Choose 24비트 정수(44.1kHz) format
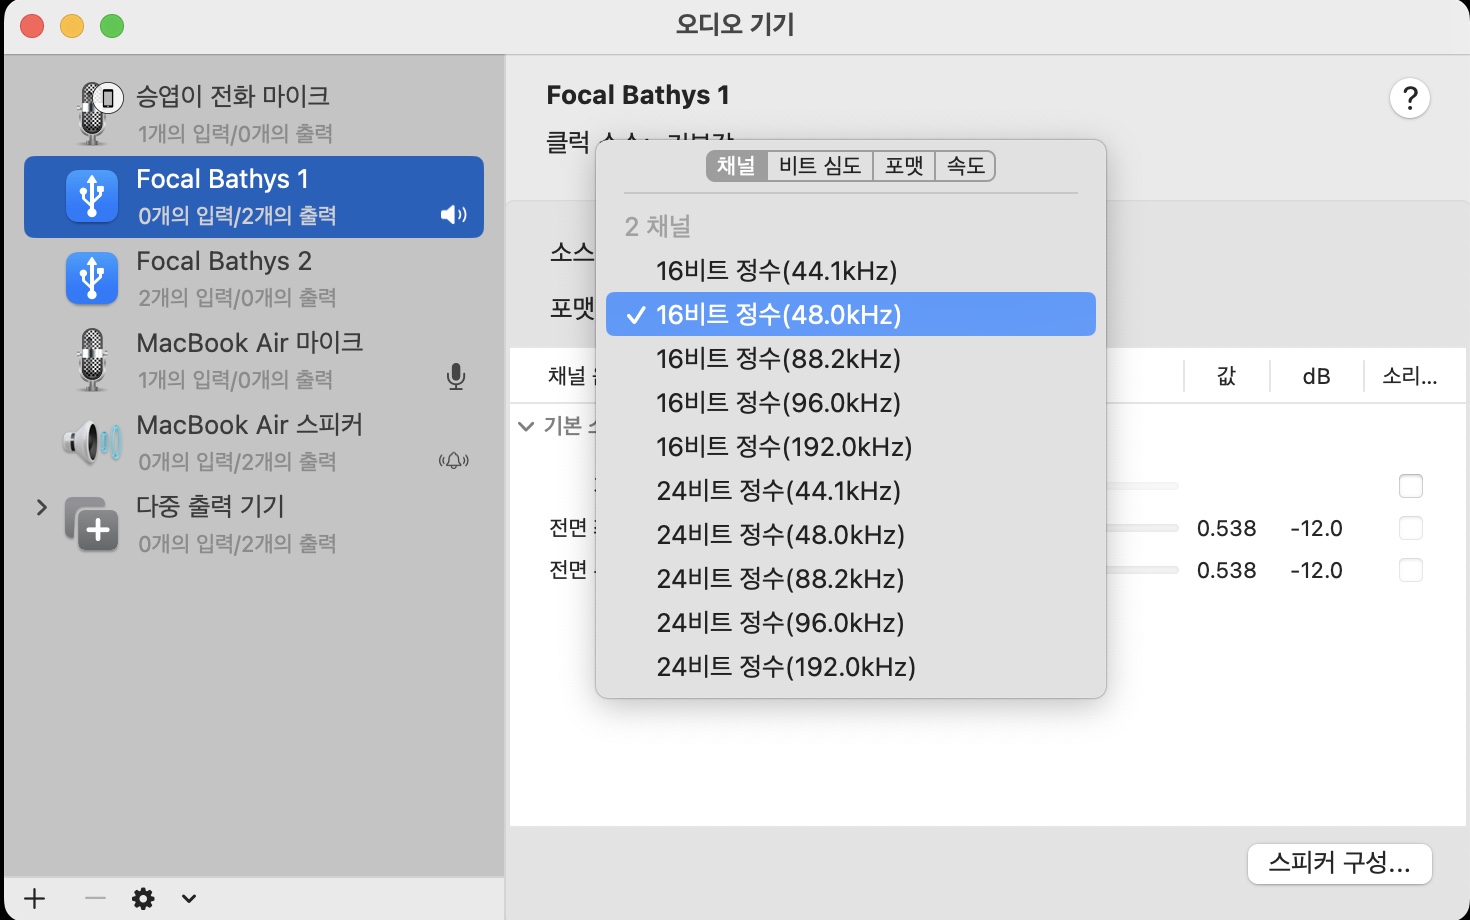Screen dimensions: 1470x920 (x=851, y=490)
